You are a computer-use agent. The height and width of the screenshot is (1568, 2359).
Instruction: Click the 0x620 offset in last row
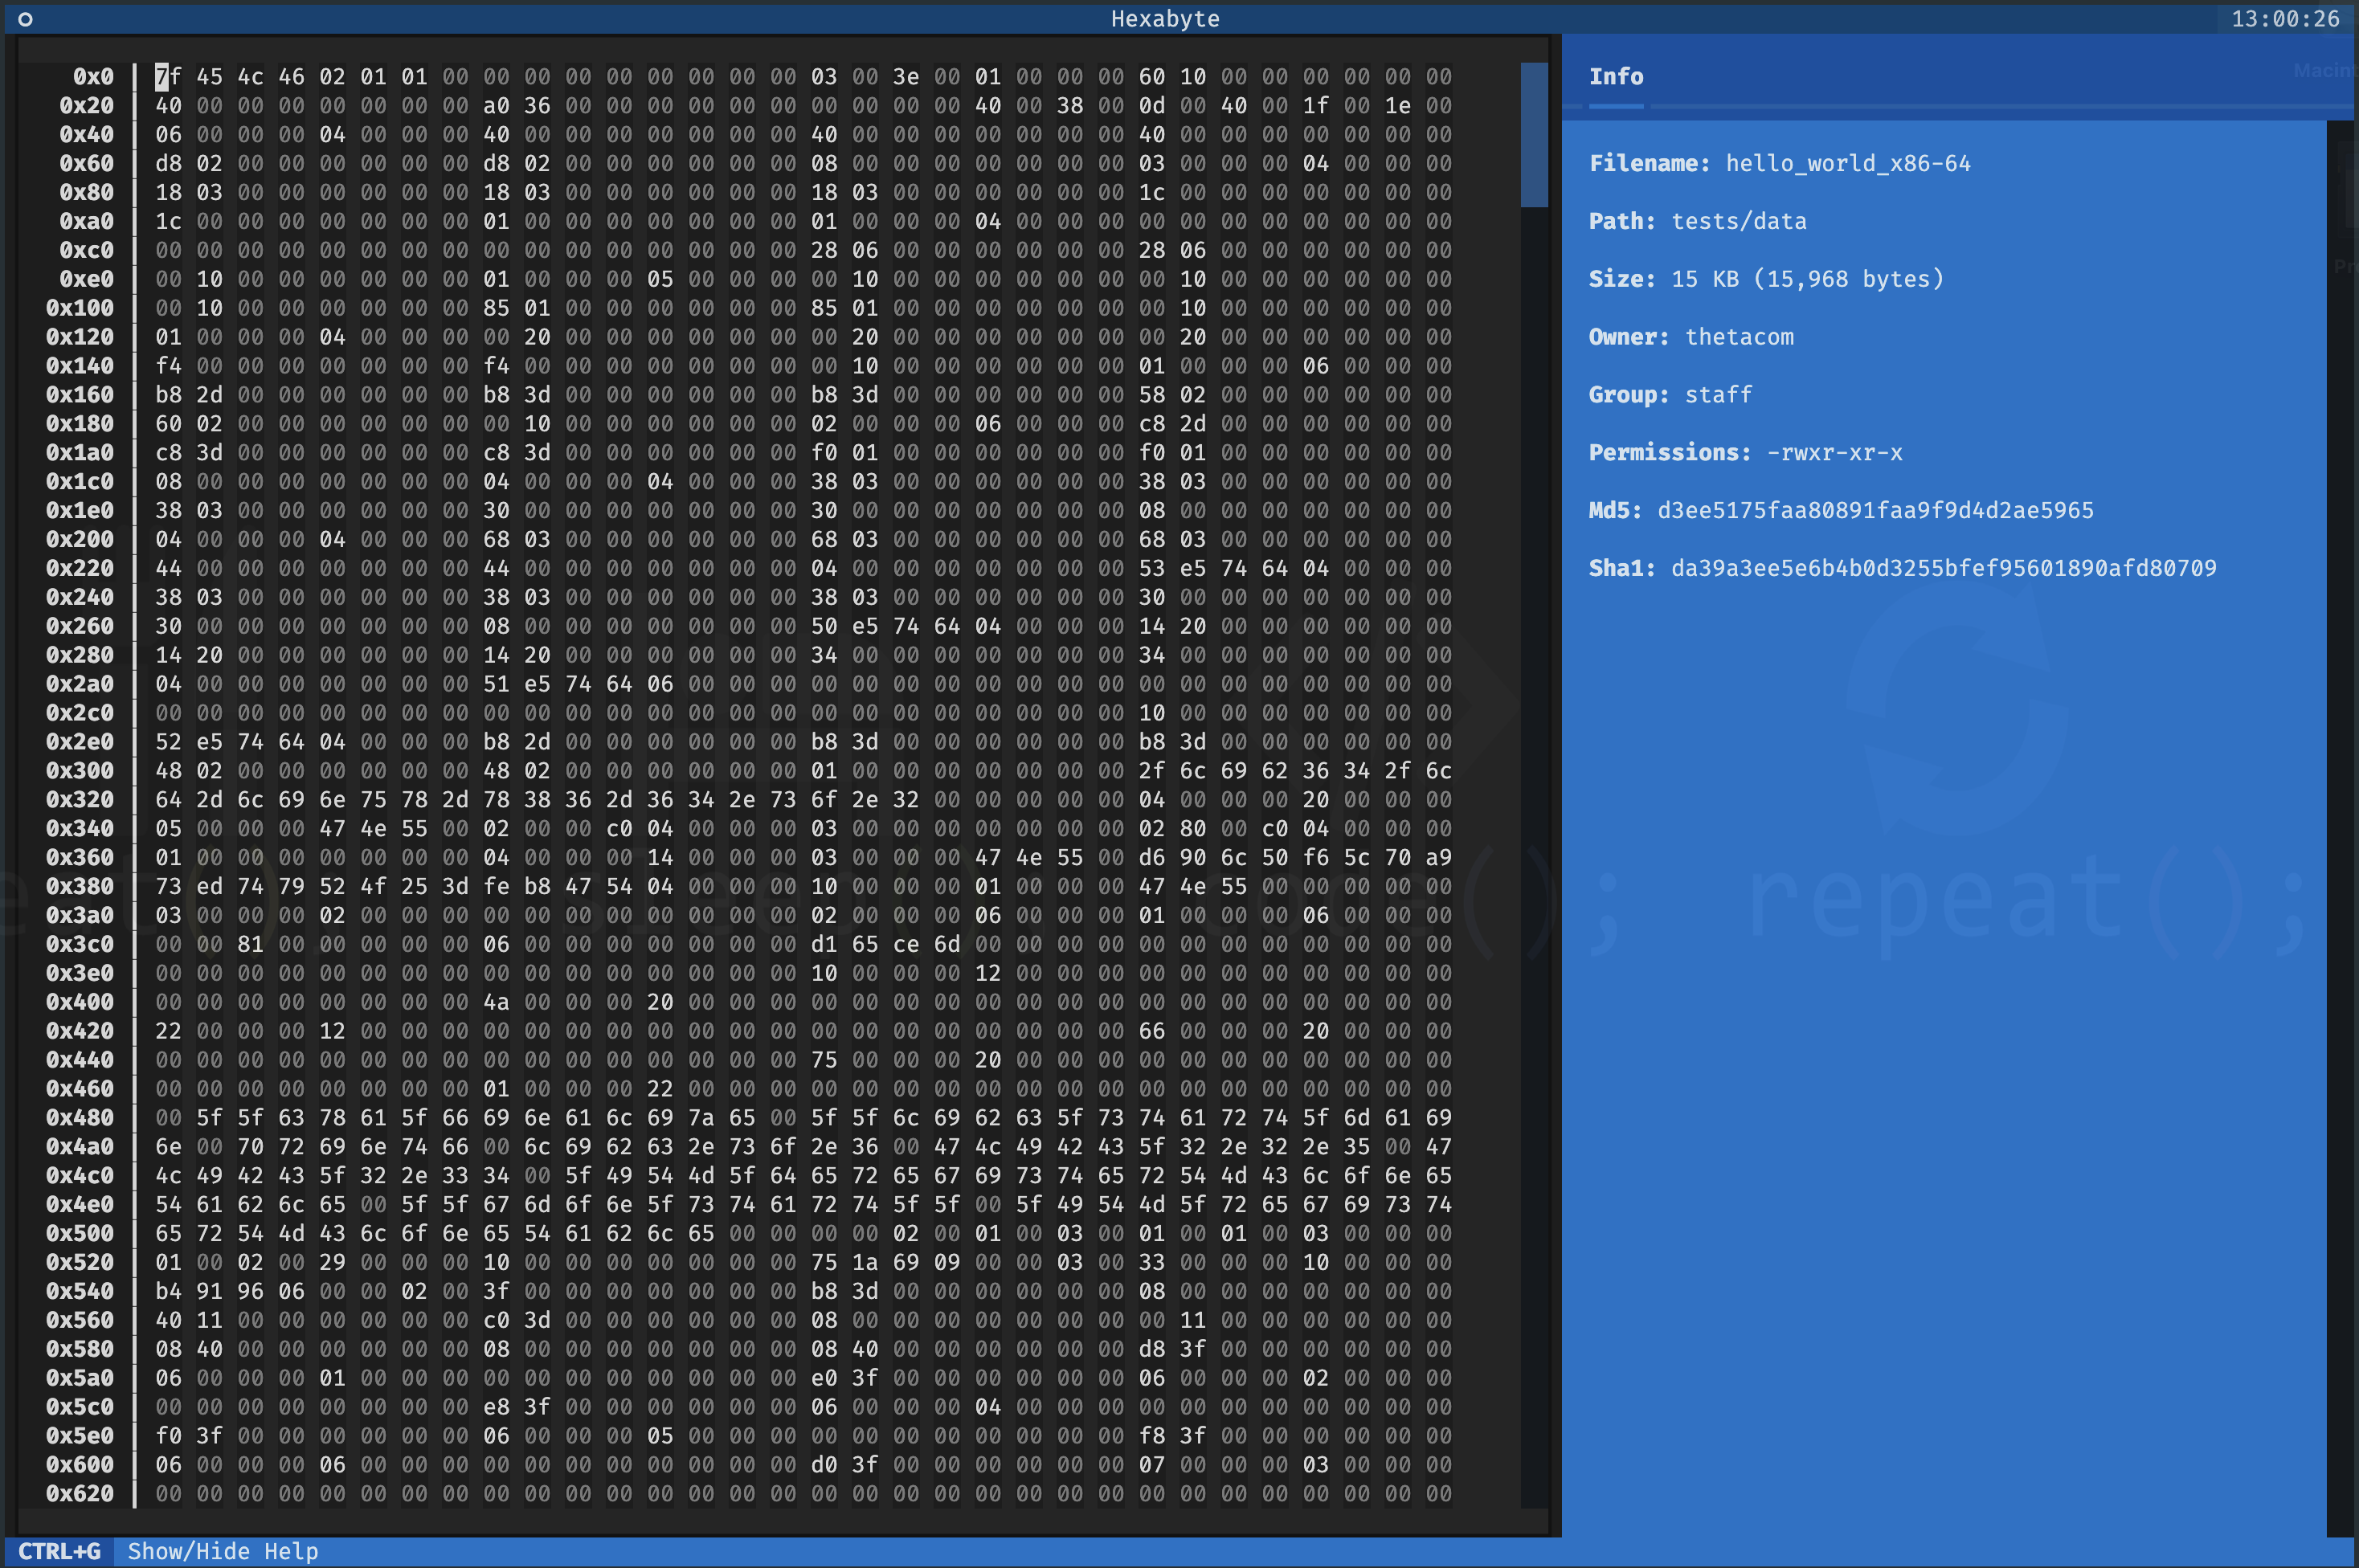point(80,1493)
